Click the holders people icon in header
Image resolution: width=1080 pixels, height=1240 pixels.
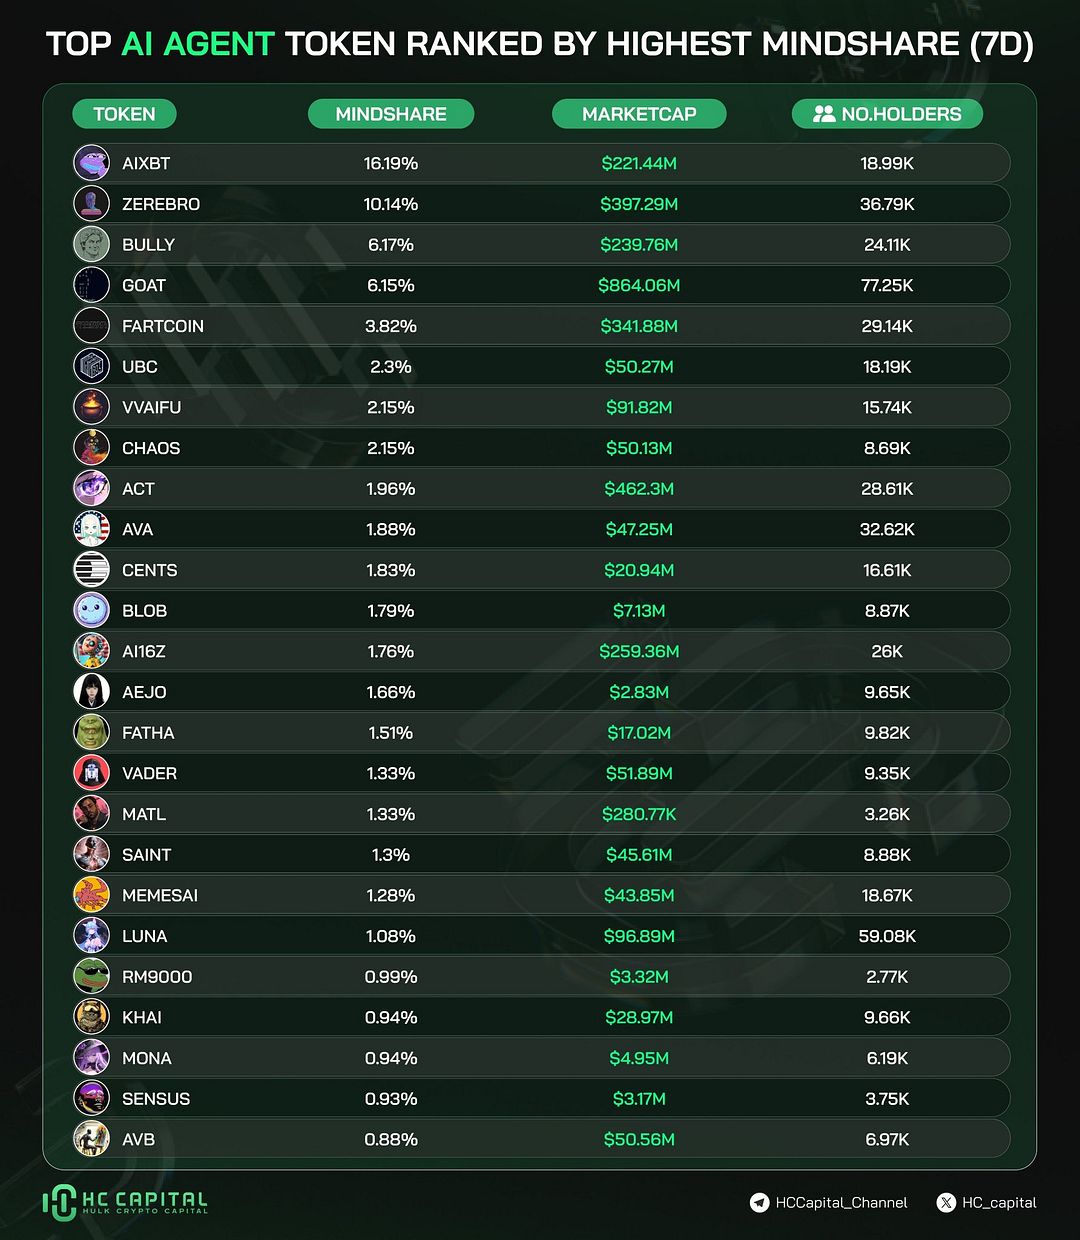[x=824, y=114]
